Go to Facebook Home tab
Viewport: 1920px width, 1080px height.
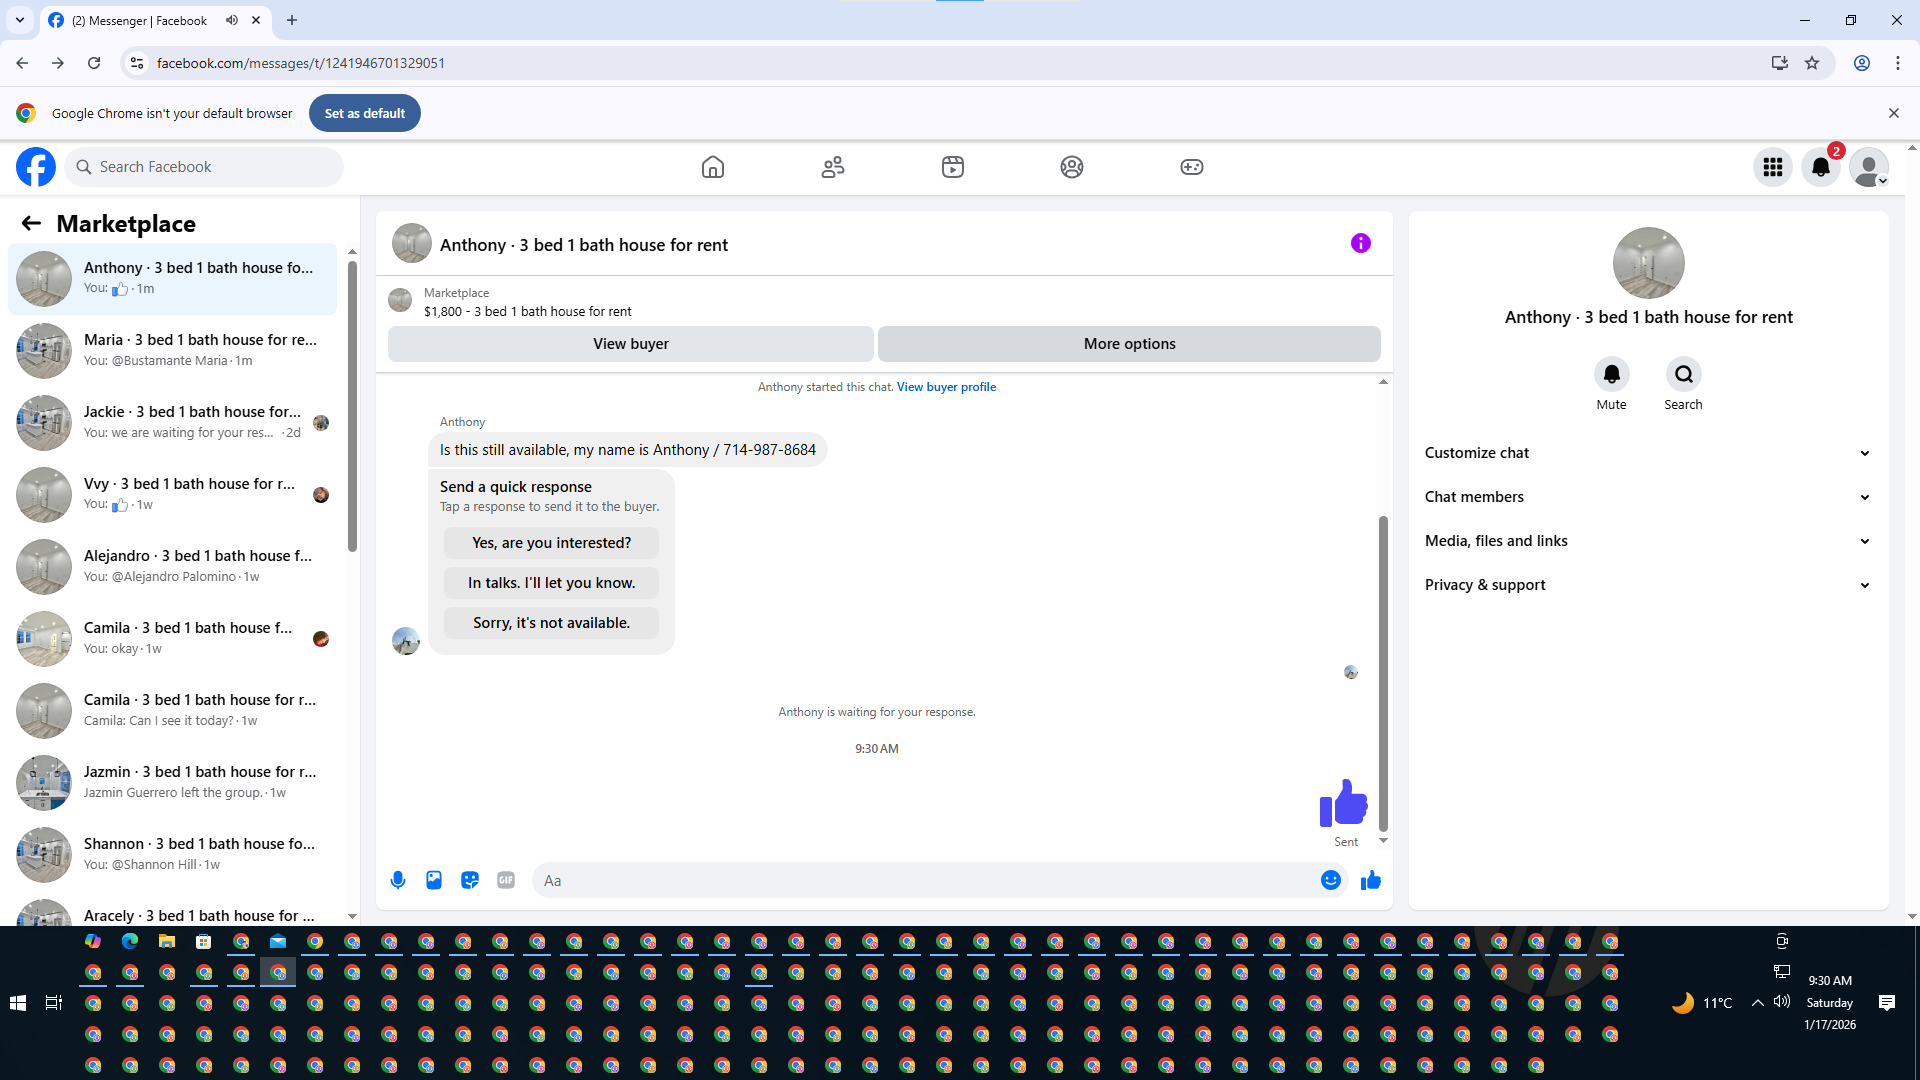713,167
